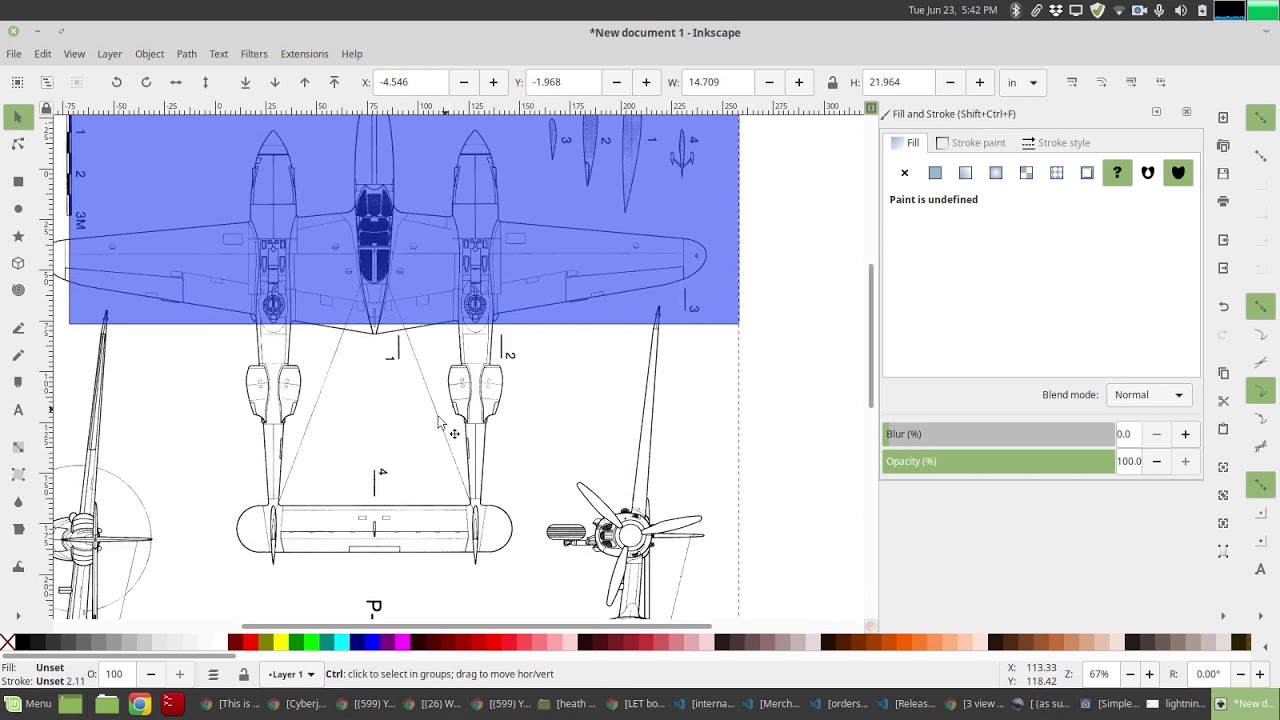Pick the yellow palette swatch

(281, 642)
